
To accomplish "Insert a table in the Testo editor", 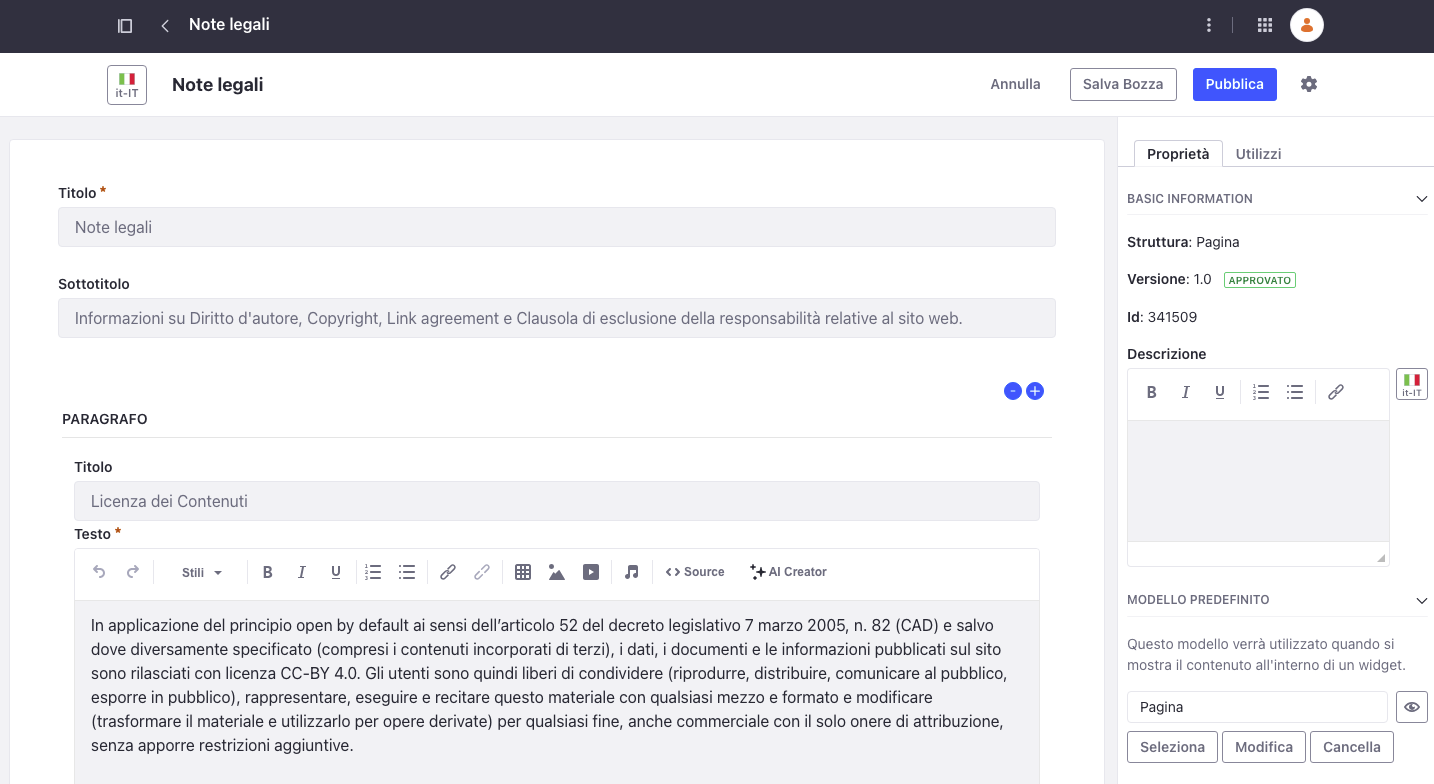I will 522,572.
